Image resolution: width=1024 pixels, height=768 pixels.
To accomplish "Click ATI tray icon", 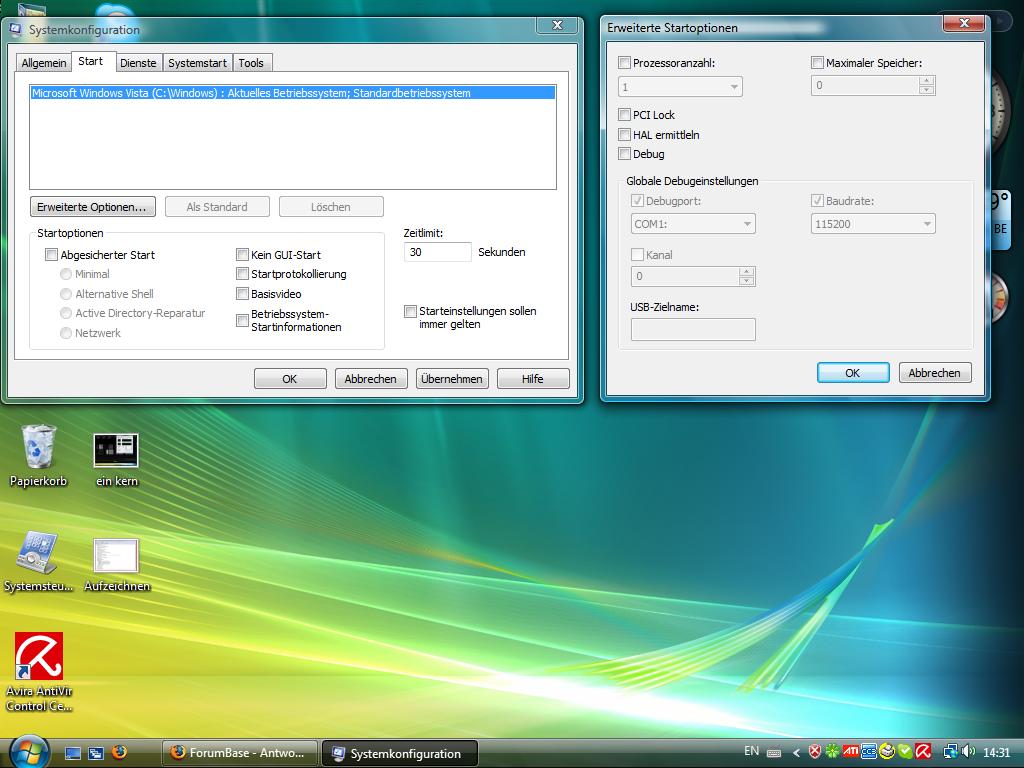I will pos(850,752).
